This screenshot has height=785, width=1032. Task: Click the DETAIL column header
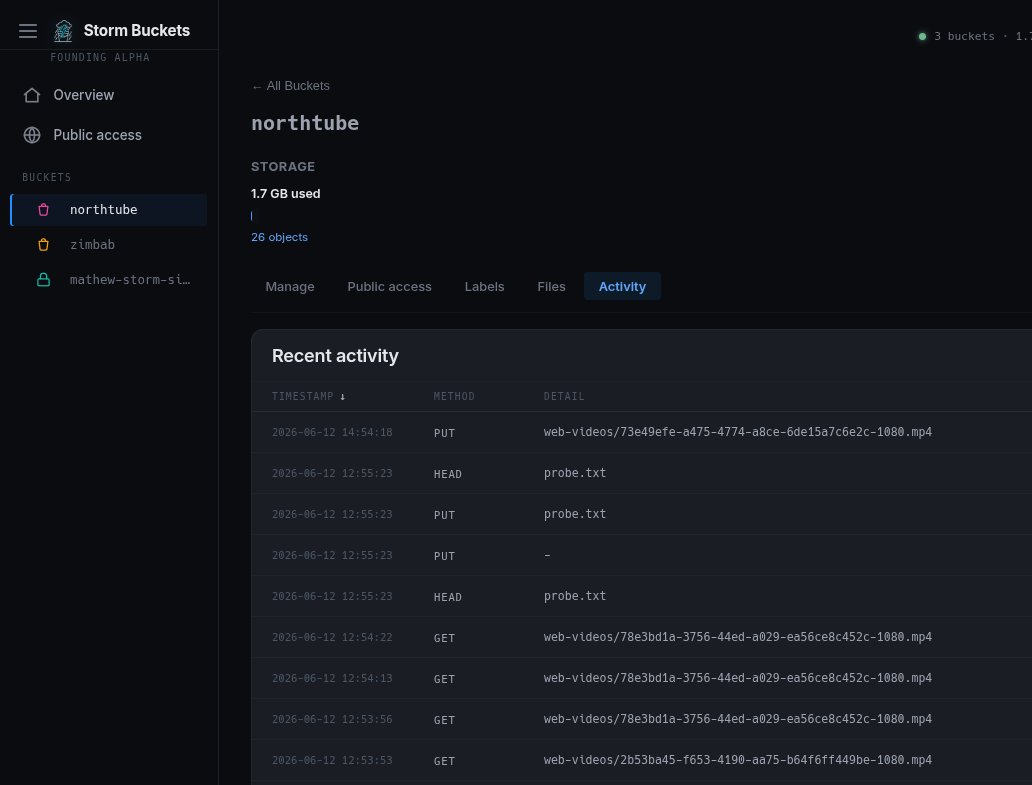pos(563,397)
